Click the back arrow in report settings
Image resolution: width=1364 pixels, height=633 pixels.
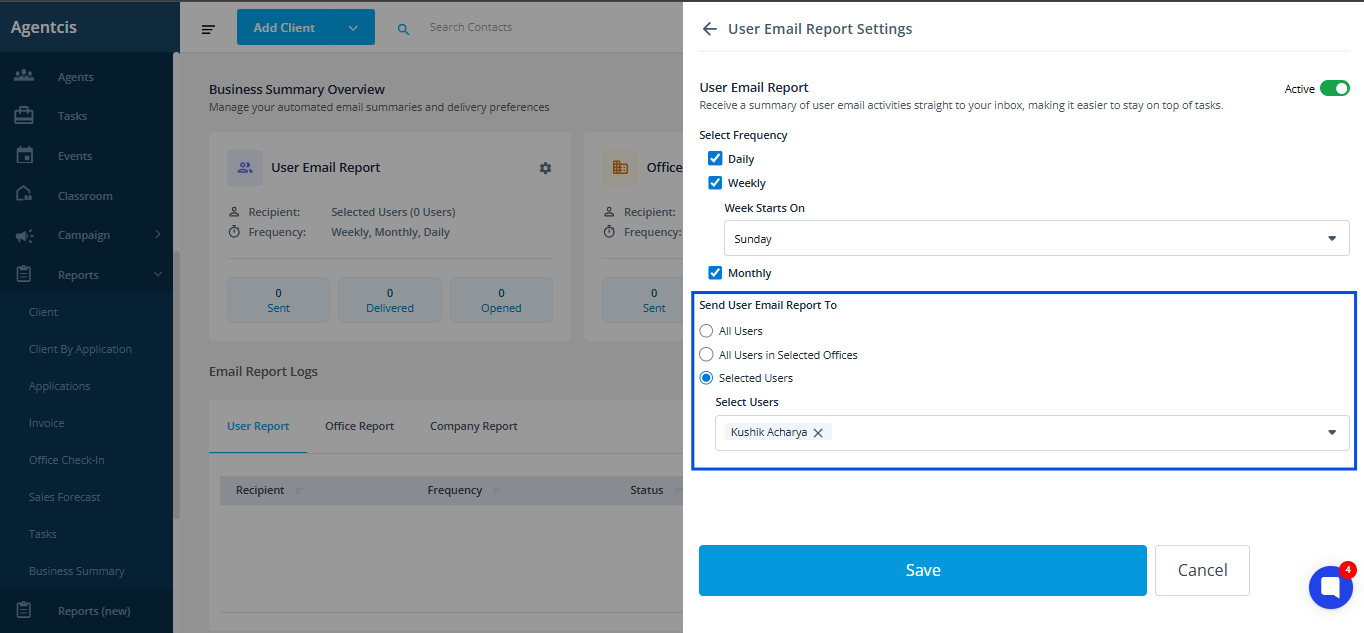pos(710,29)
